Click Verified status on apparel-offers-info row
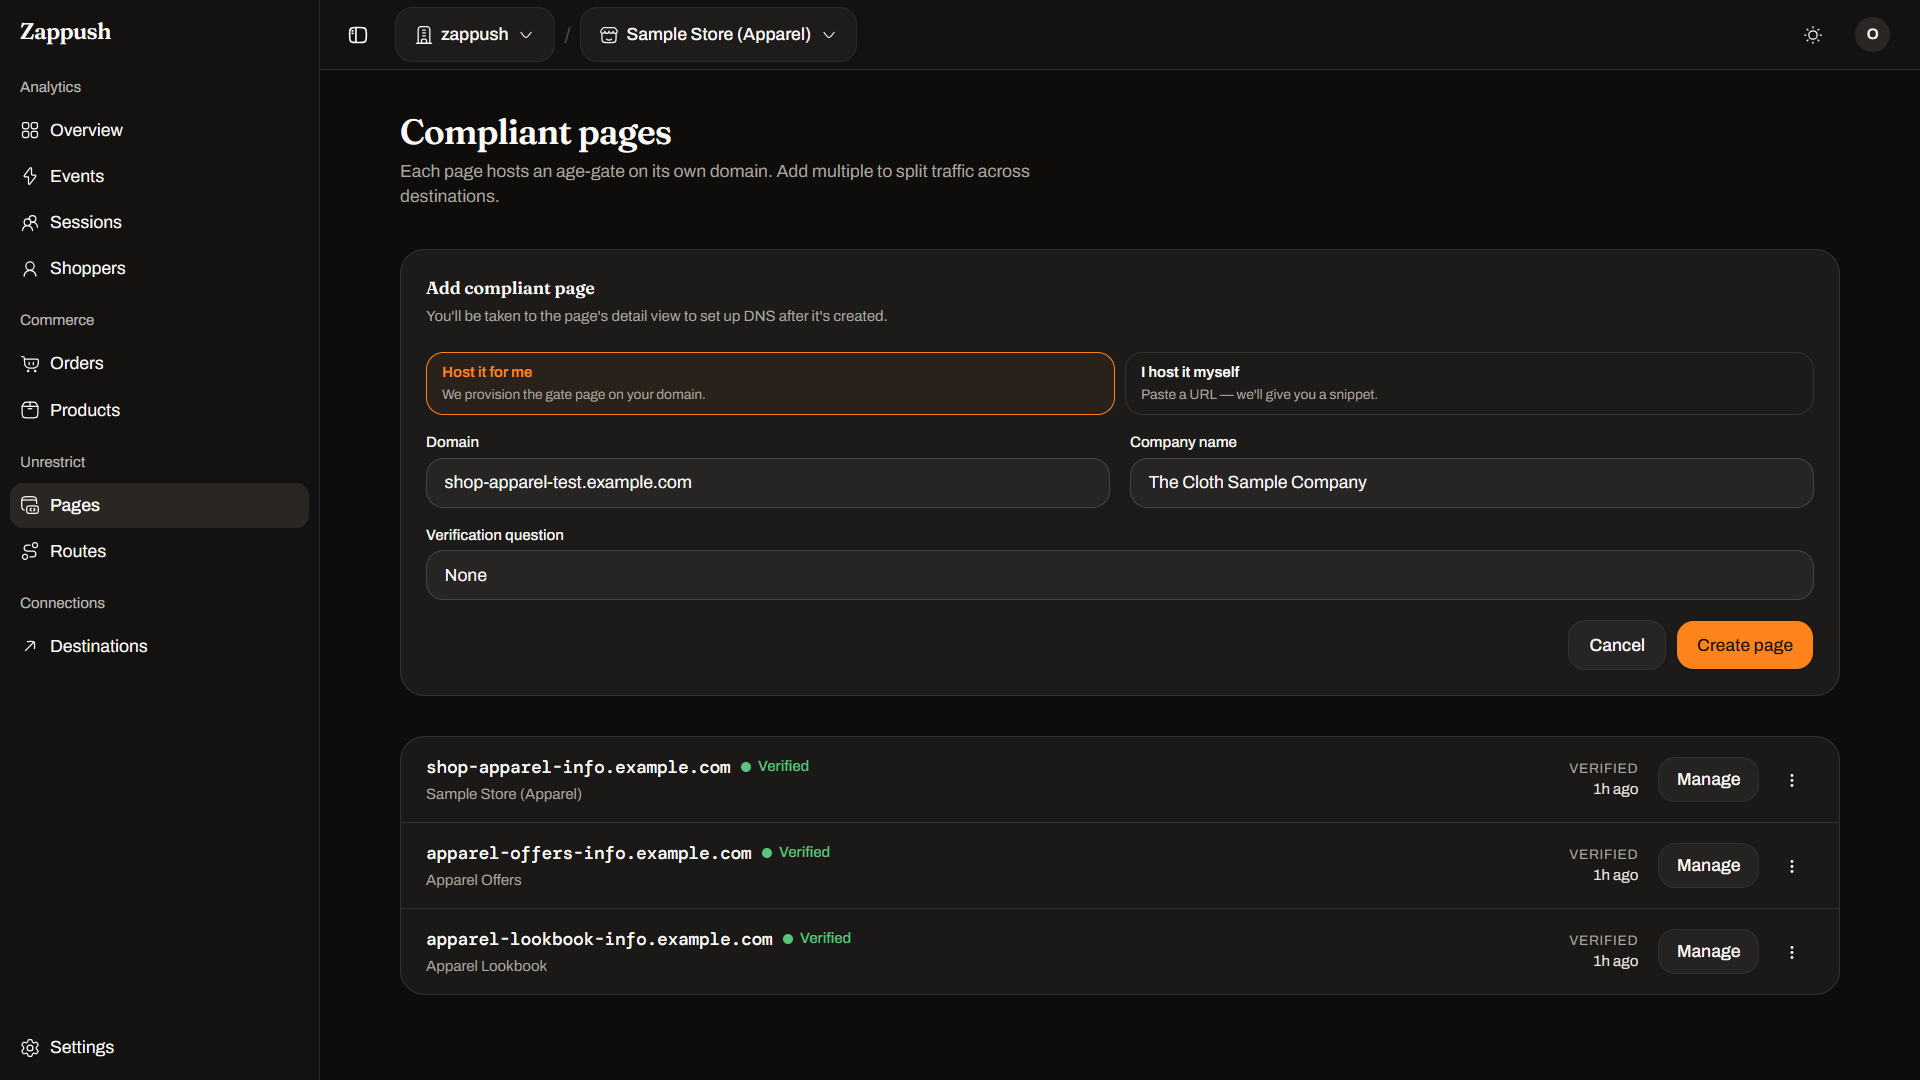The width and height of the screenshot is (1920, 1080). click(x=796, y=852)
